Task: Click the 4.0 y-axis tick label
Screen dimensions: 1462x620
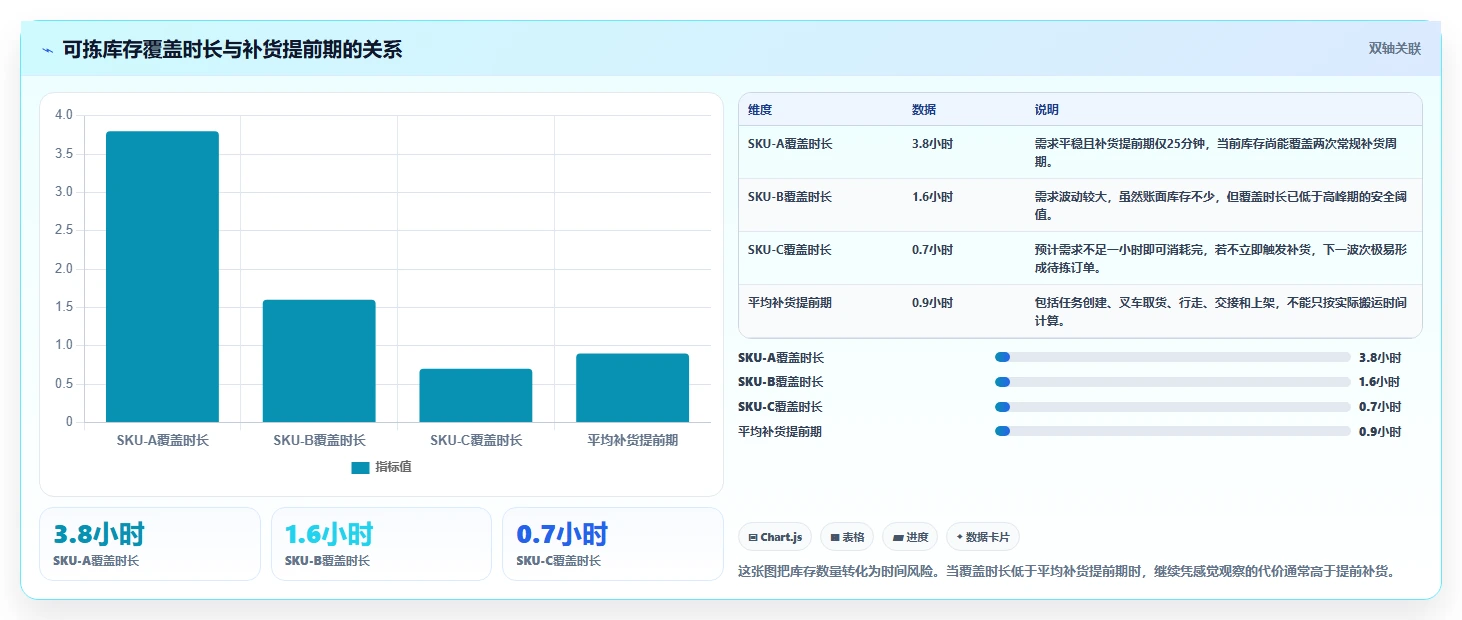Action: click(x=64, y=115)
